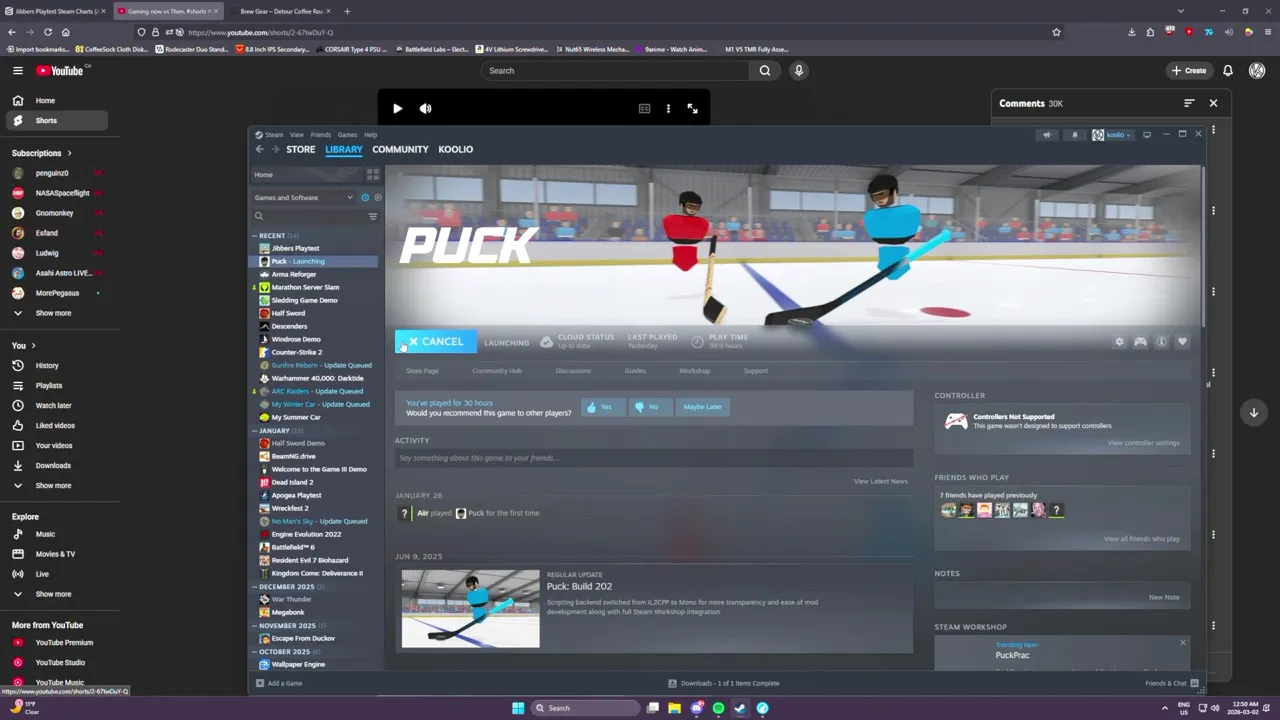Viewport: 1280px width, 720px height.
Task: Click View all friends who play
Action: tap(1141, 539)
